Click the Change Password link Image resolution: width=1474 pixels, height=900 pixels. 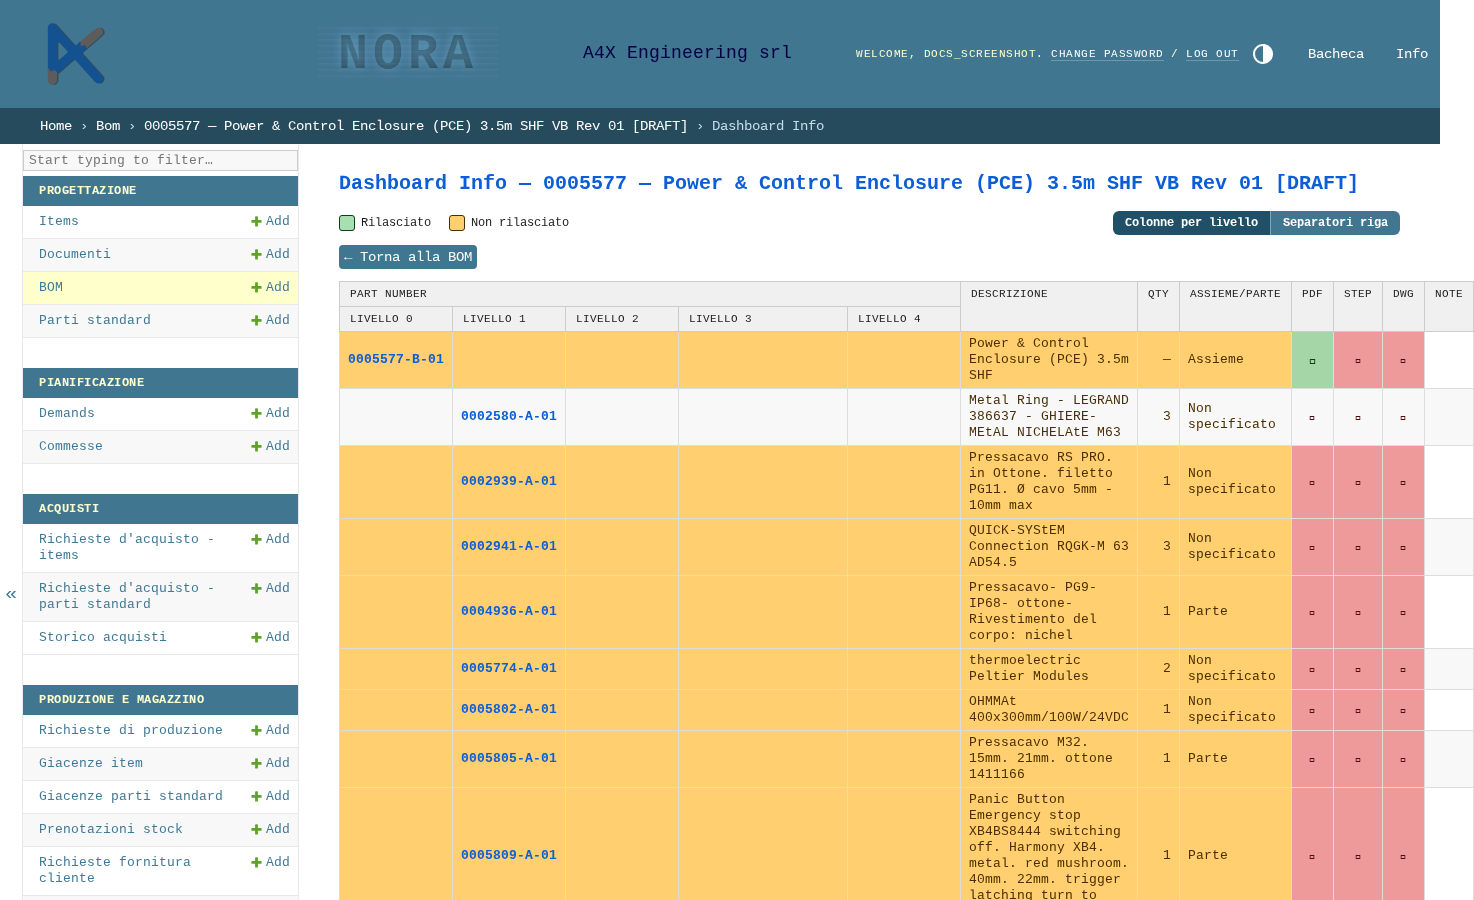(x=1107, y=54)
